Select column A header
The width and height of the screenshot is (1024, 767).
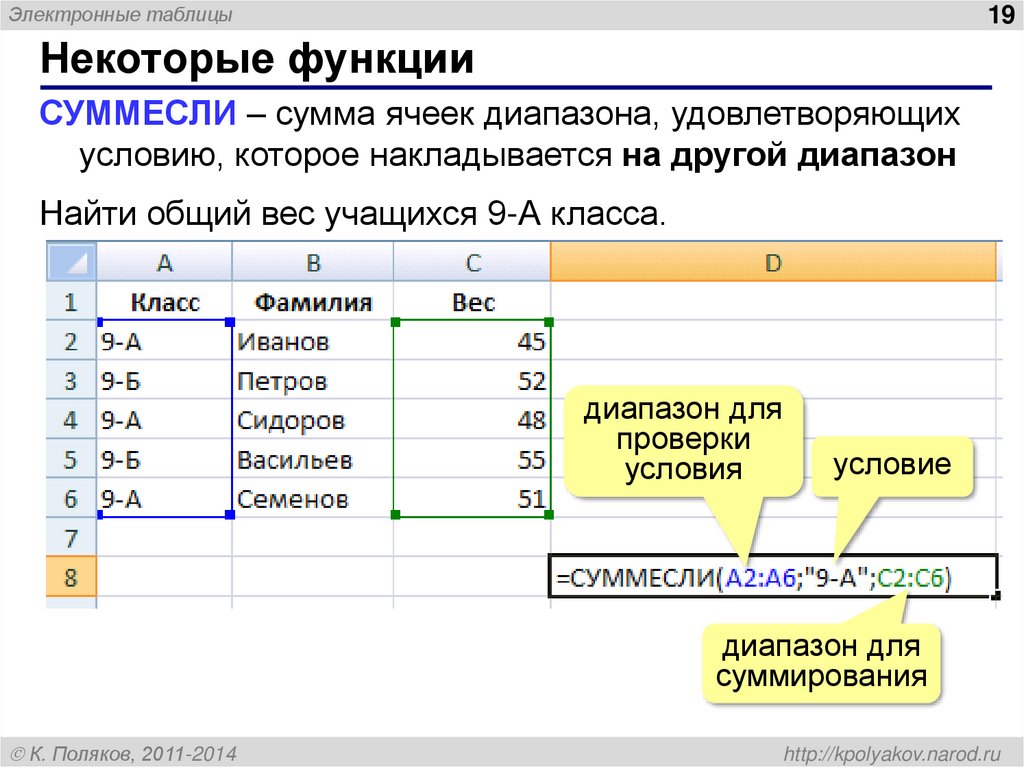164,262
